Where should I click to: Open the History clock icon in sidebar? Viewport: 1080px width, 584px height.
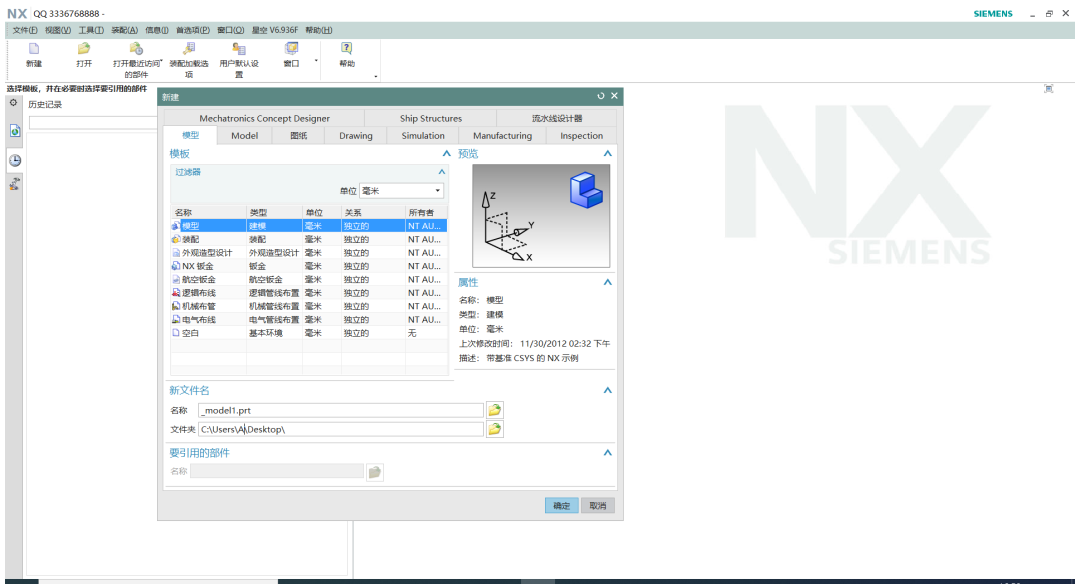[14, 160]
